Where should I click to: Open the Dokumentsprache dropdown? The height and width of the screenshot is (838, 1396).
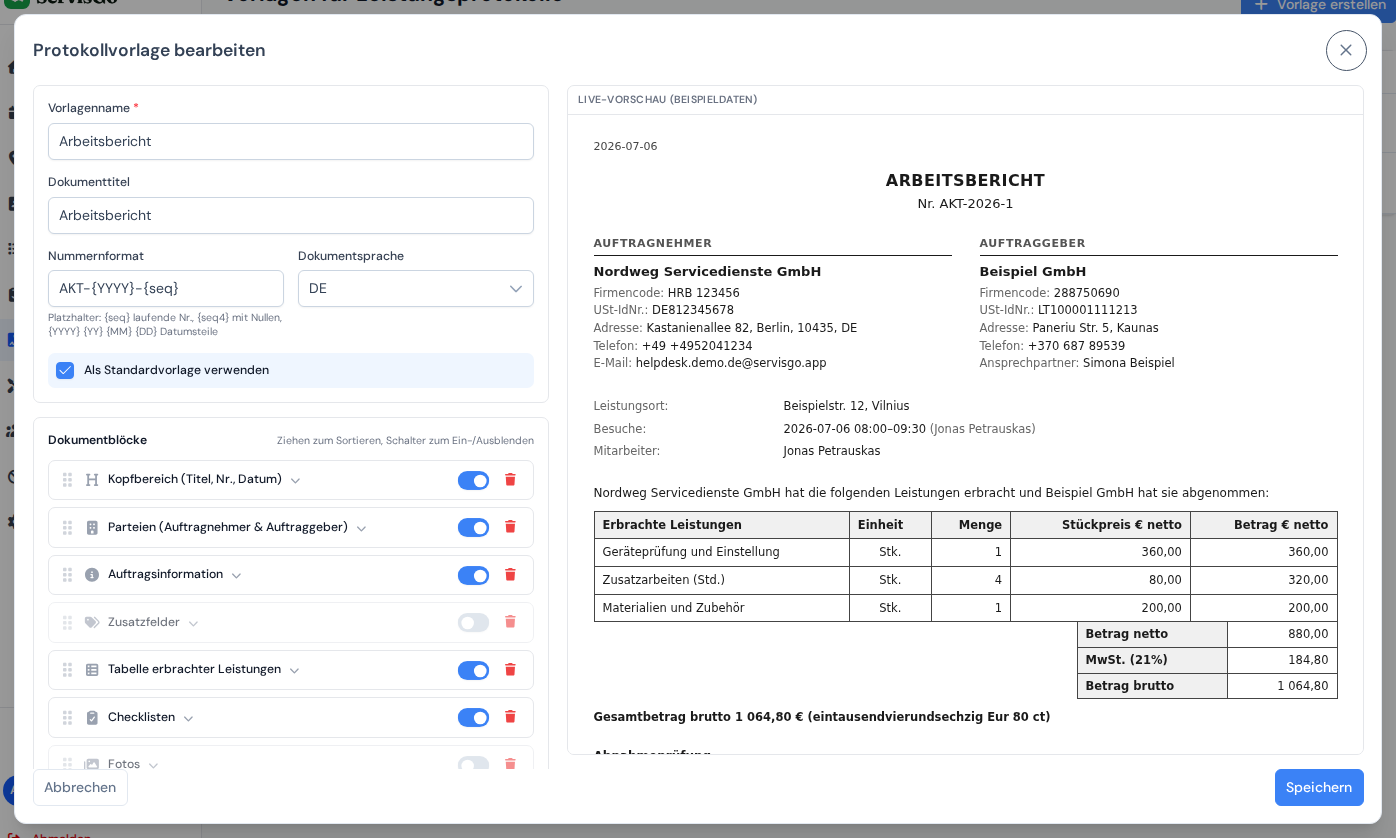tap(416, 288)
